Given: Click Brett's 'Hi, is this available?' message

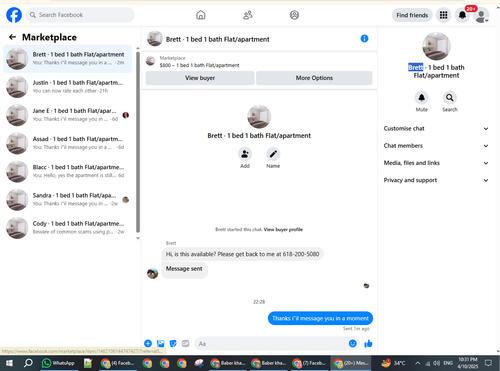Looking at the screenshot, I should tap(242, 254).
